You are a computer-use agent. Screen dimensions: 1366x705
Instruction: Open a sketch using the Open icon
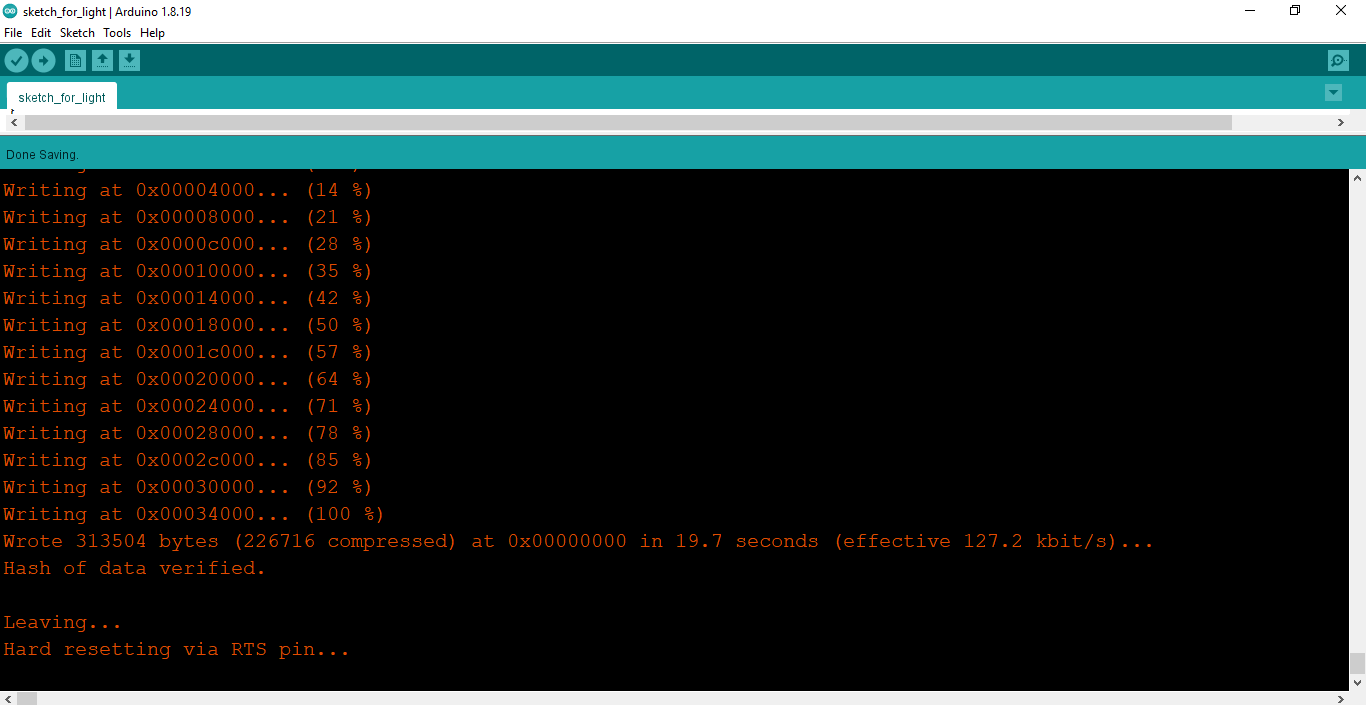102,60
